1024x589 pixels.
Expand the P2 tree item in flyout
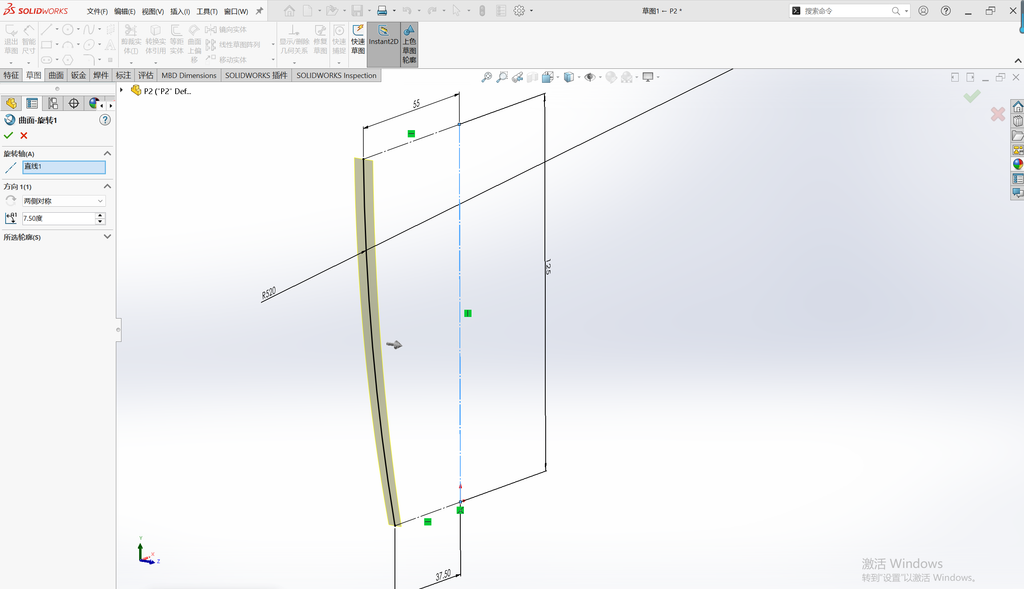[121, 91]
